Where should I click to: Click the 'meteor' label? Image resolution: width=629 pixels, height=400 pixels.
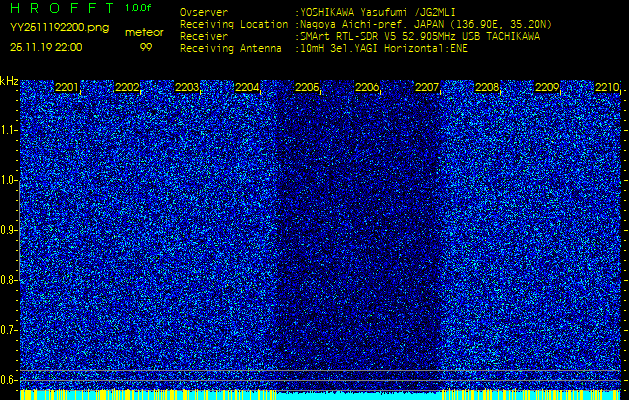(x=144, y=33)
